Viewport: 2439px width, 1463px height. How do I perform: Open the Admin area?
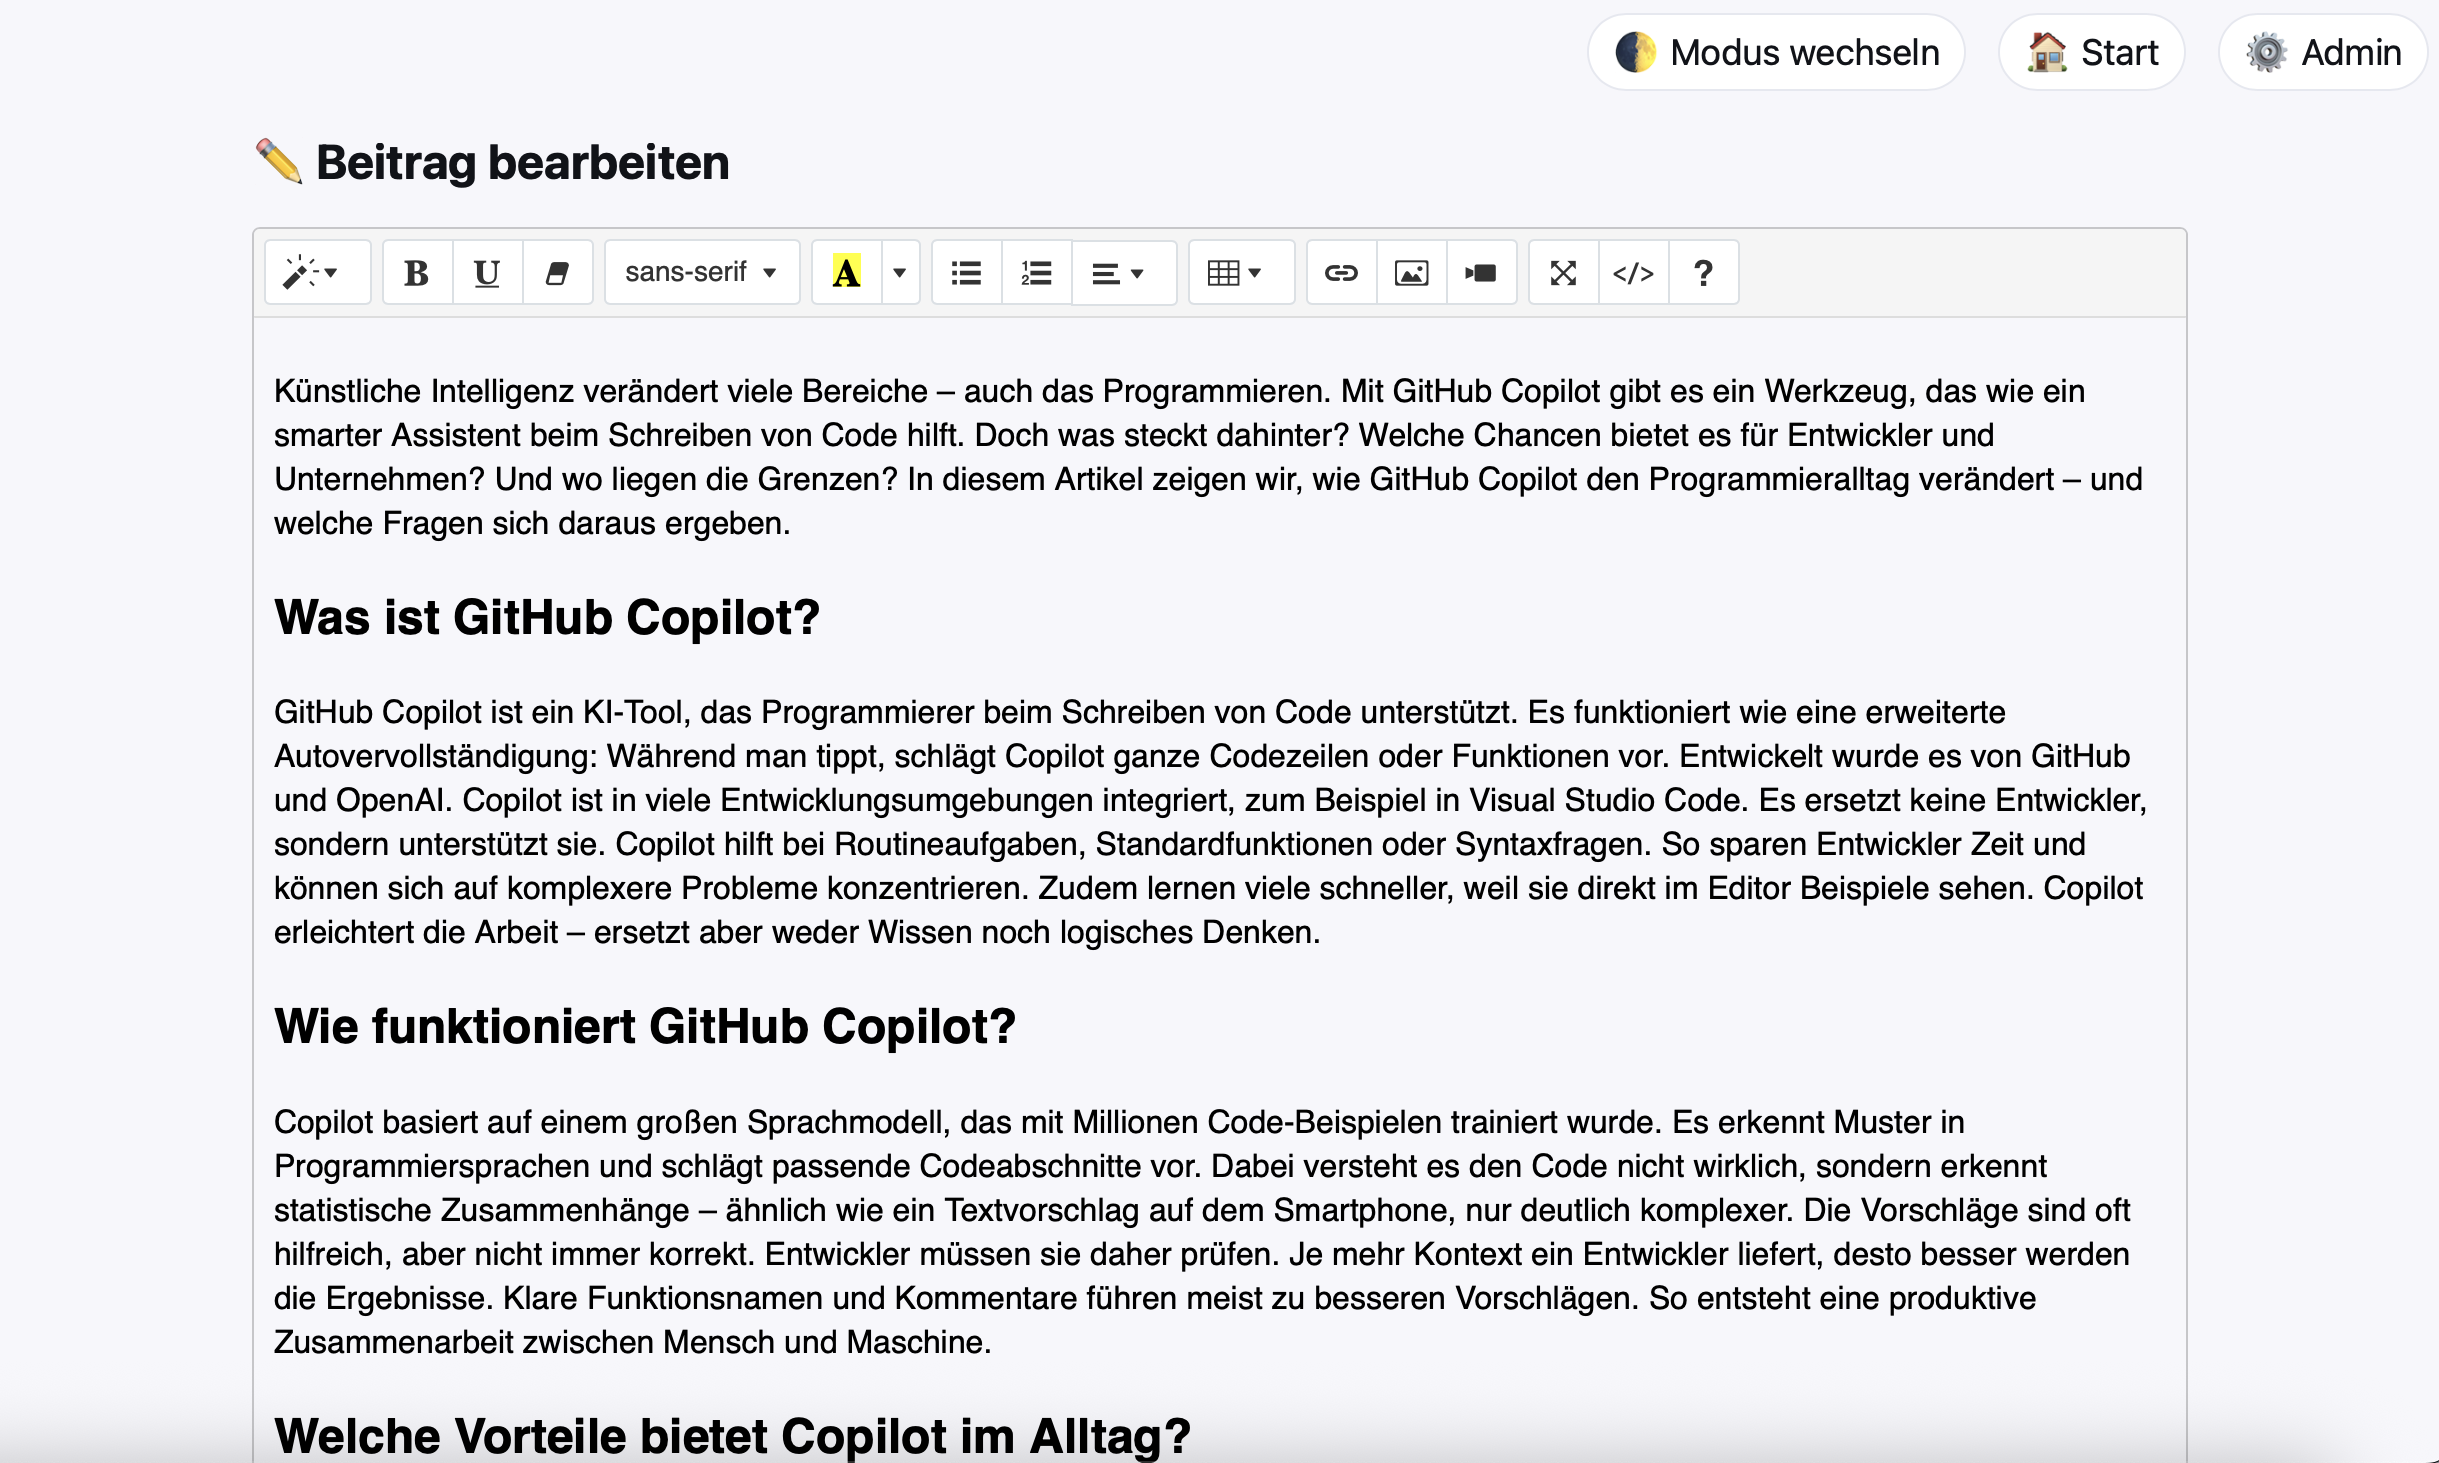pyautogui.click(x=2322, y=52)
